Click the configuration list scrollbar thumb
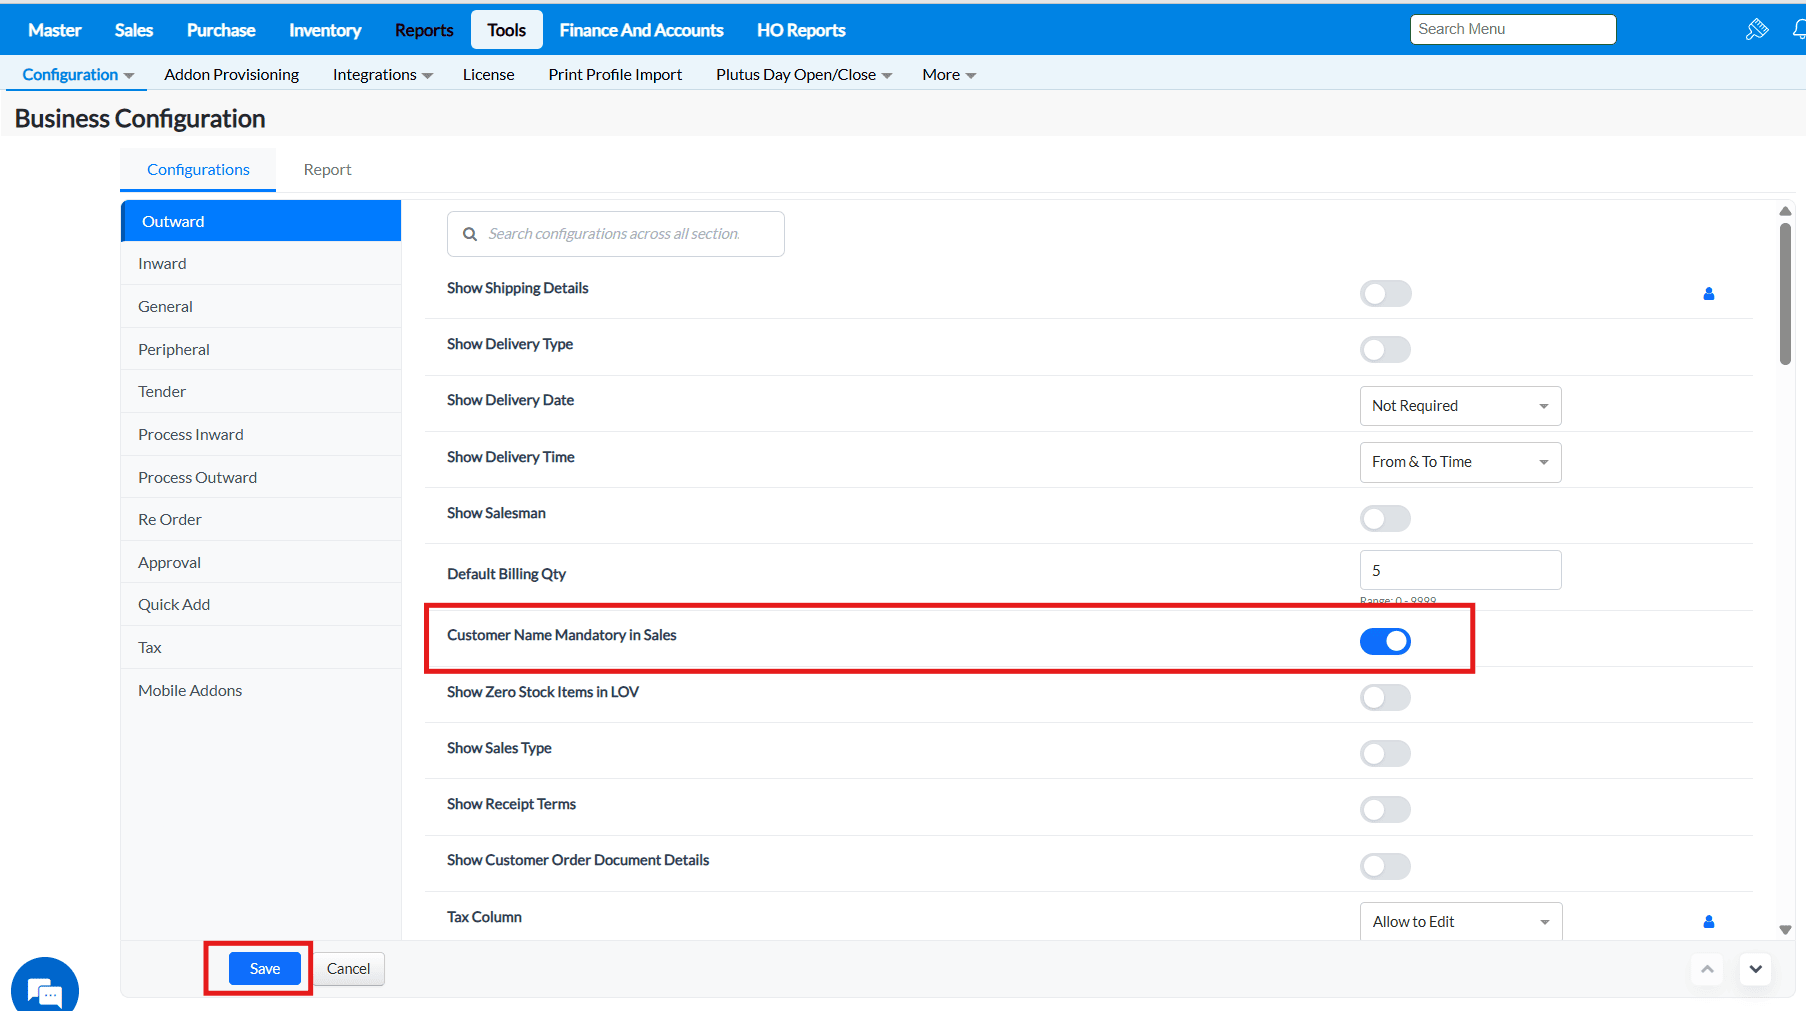1806x1011 pixels. [x=1785, y=294]
